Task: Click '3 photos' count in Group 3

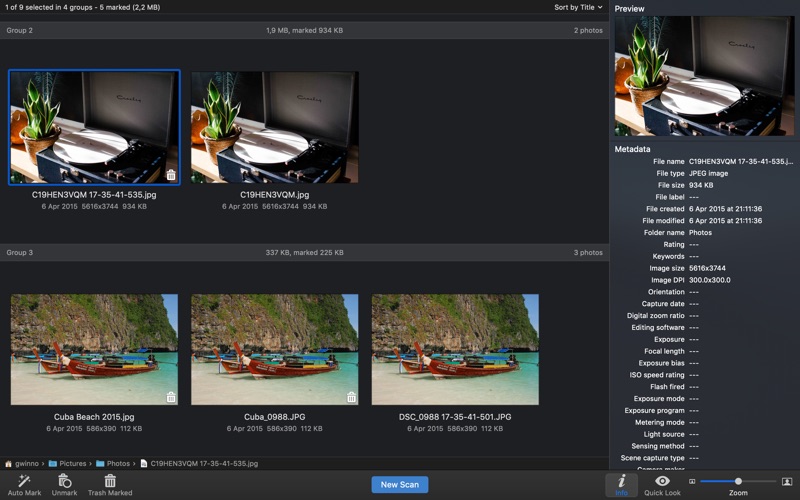Action: [588, 253]
